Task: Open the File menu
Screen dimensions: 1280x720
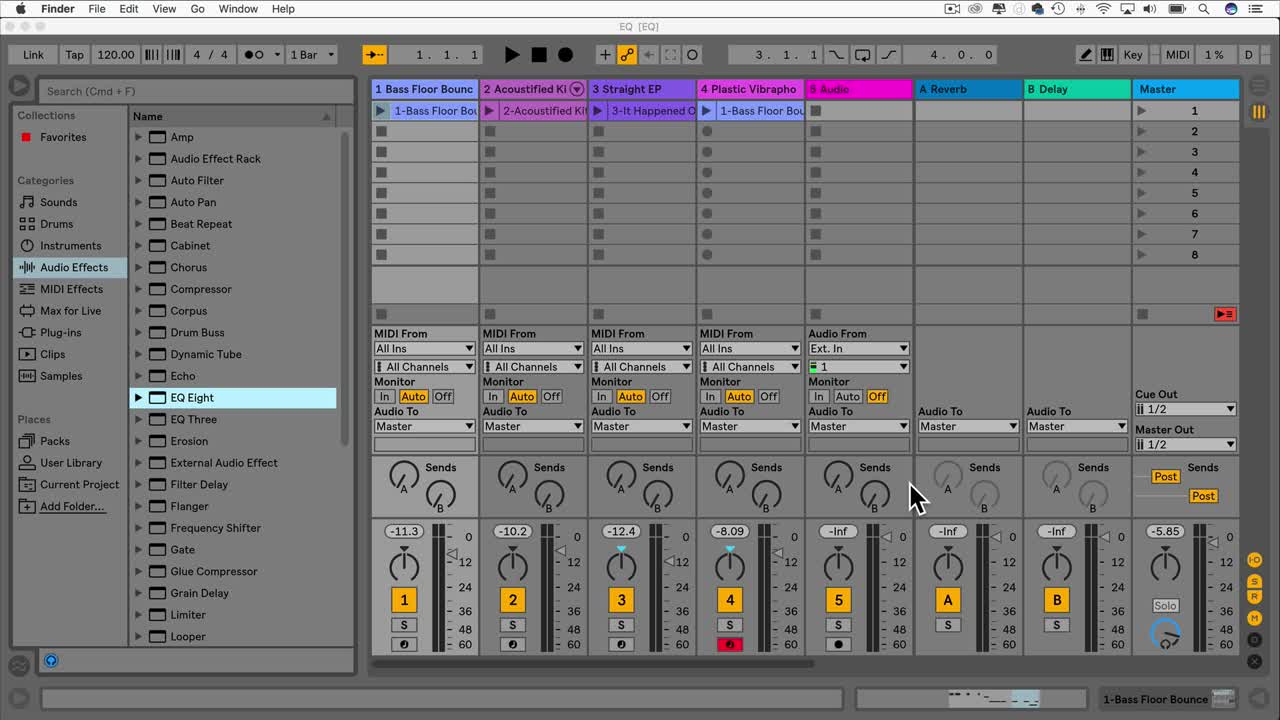Action: click(x=97, y=9)
